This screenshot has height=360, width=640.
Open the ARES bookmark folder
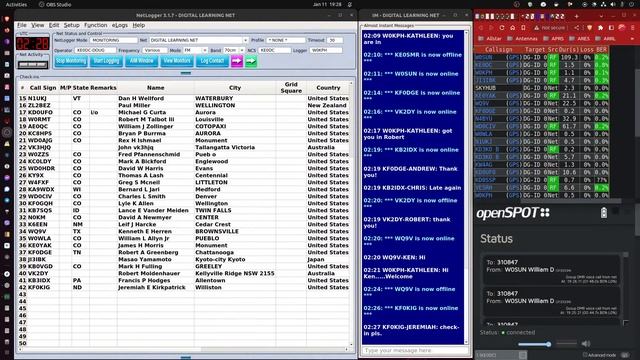pos(580,38)
